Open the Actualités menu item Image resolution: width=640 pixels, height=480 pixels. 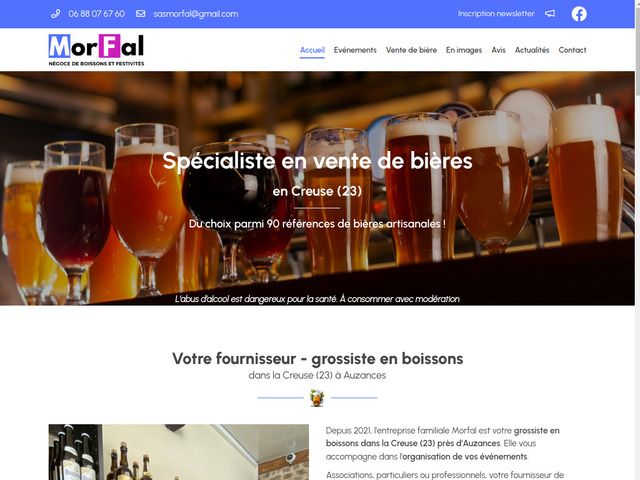(x=532, y=50)
